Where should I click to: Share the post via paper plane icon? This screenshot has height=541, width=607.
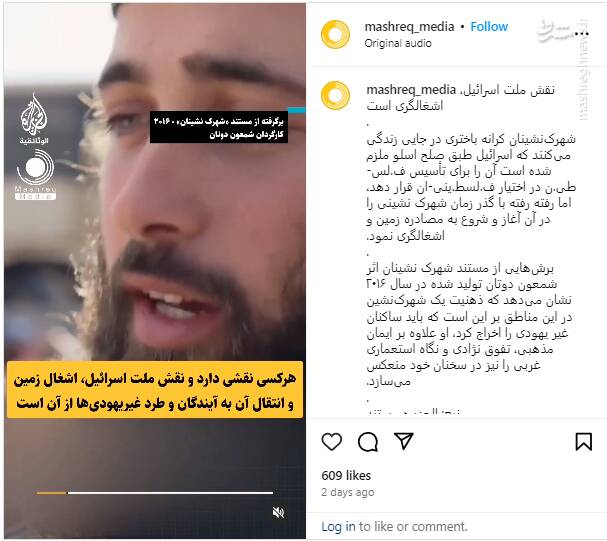[404, 441]
